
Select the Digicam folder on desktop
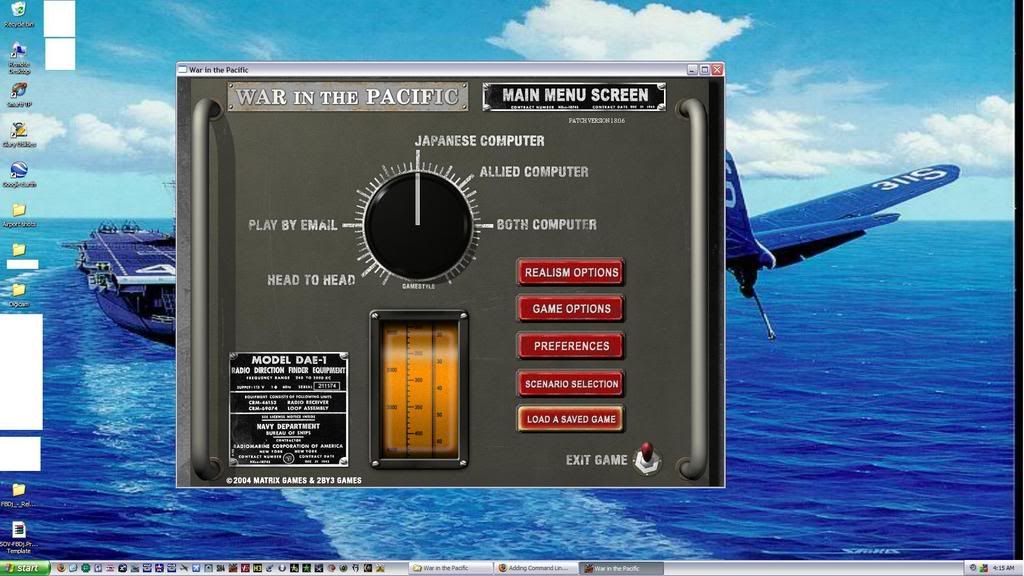point(19,295)
